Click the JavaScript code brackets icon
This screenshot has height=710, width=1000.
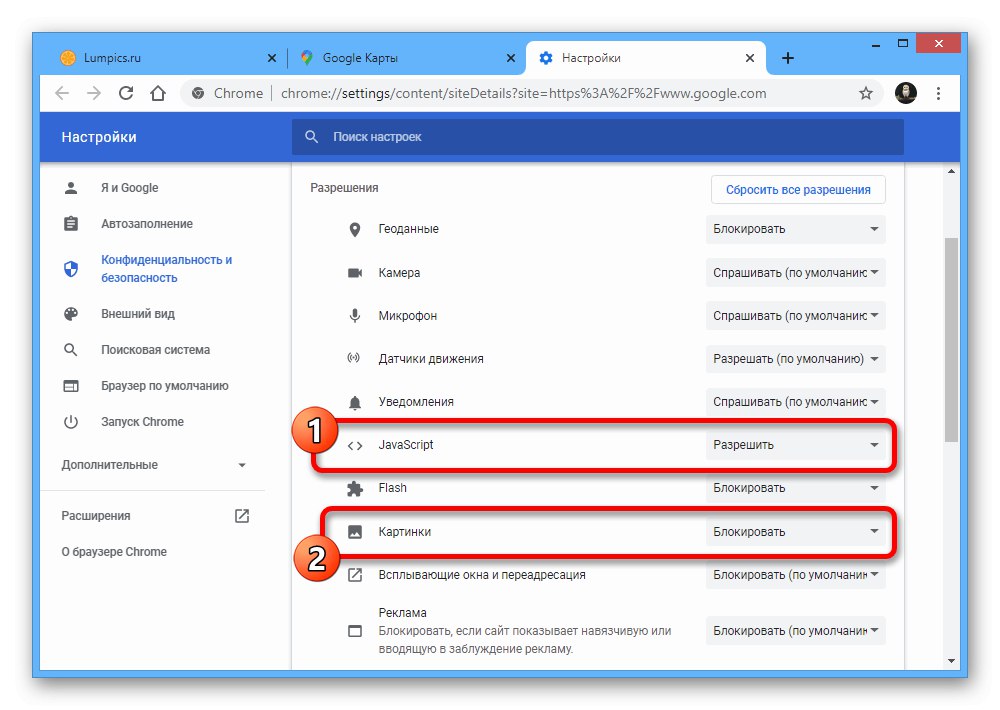point(355,445)
